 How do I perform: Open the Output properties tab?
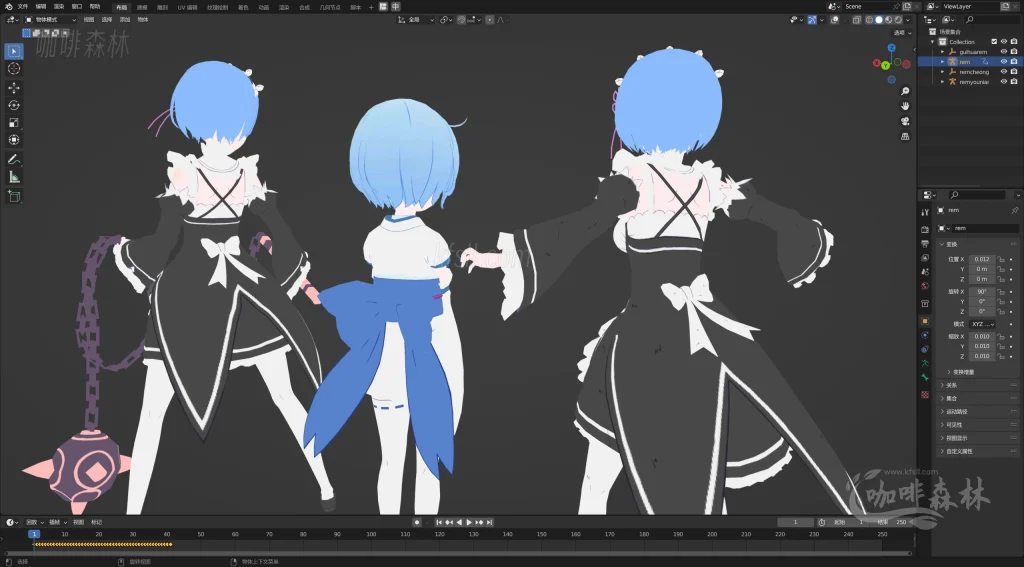tap(925, 244)
